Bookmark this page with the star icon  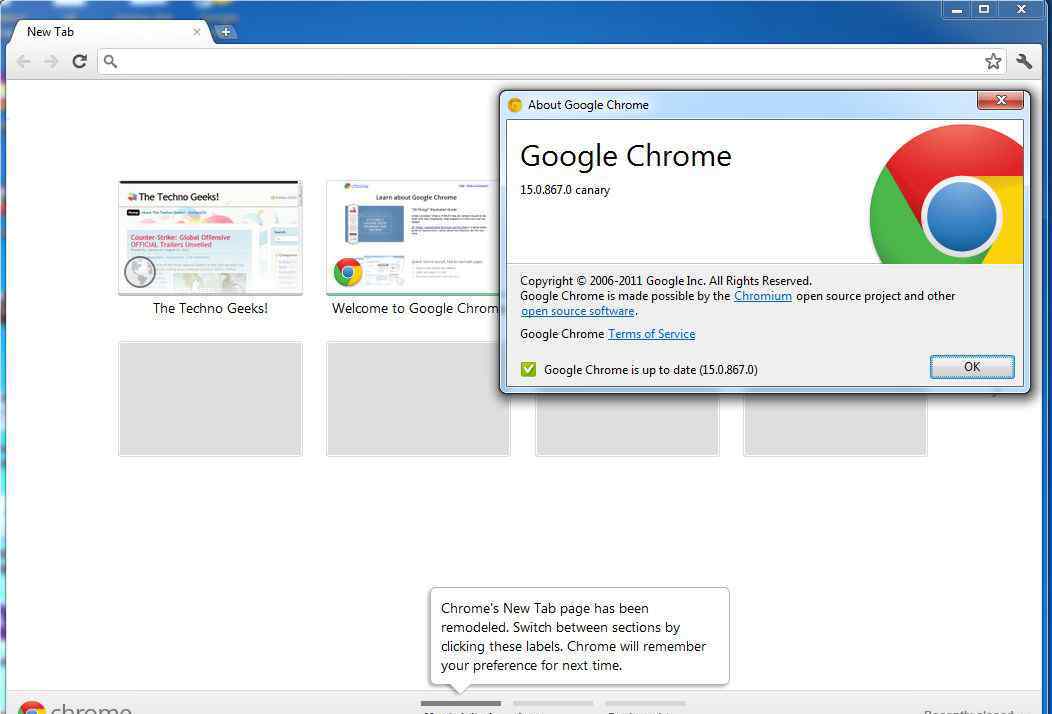[x=993, y=62]
